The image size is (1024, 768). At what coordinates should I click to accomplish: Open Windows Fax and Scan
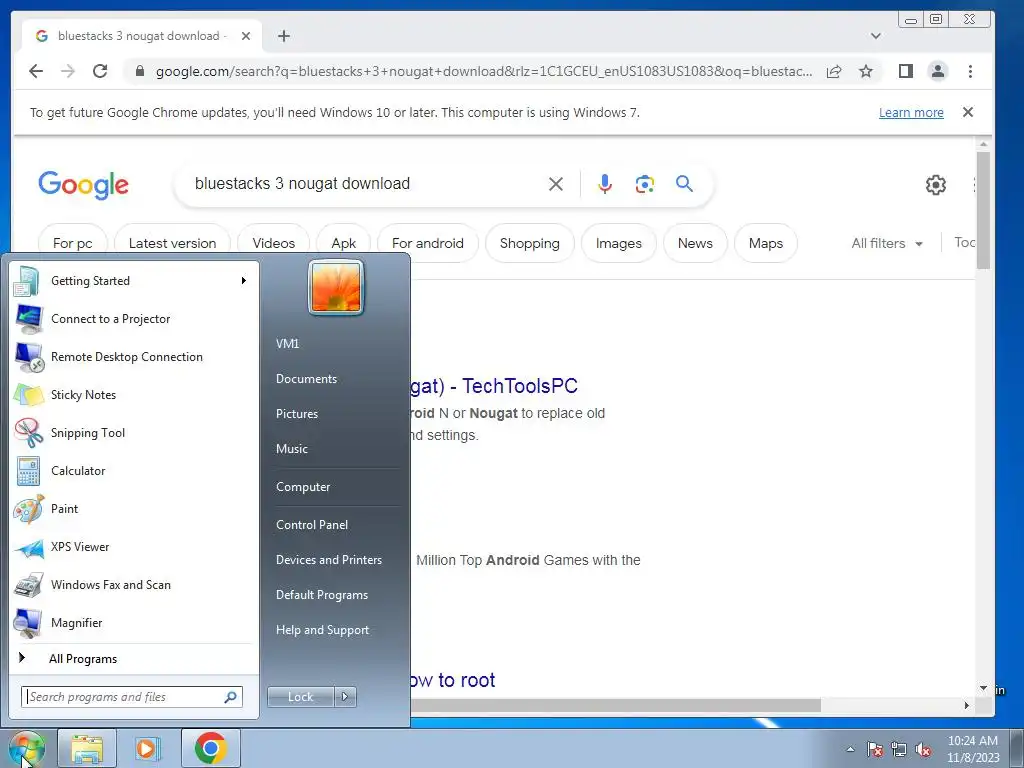[x=133, y=584]
